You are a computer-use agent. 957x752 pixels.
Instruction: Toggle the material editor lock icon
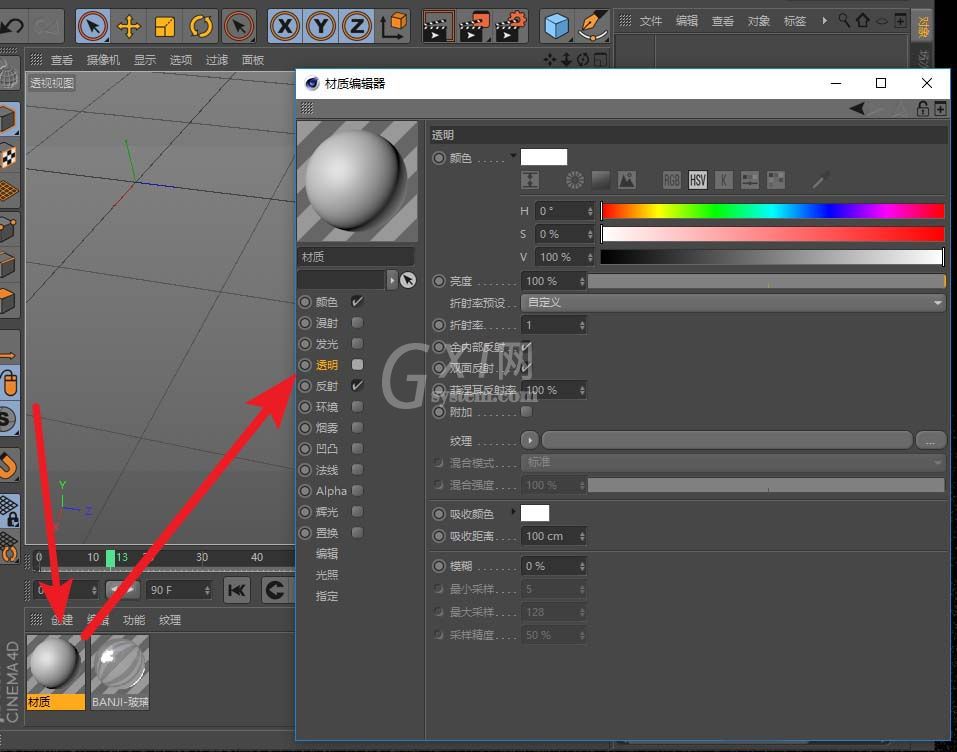922,109
